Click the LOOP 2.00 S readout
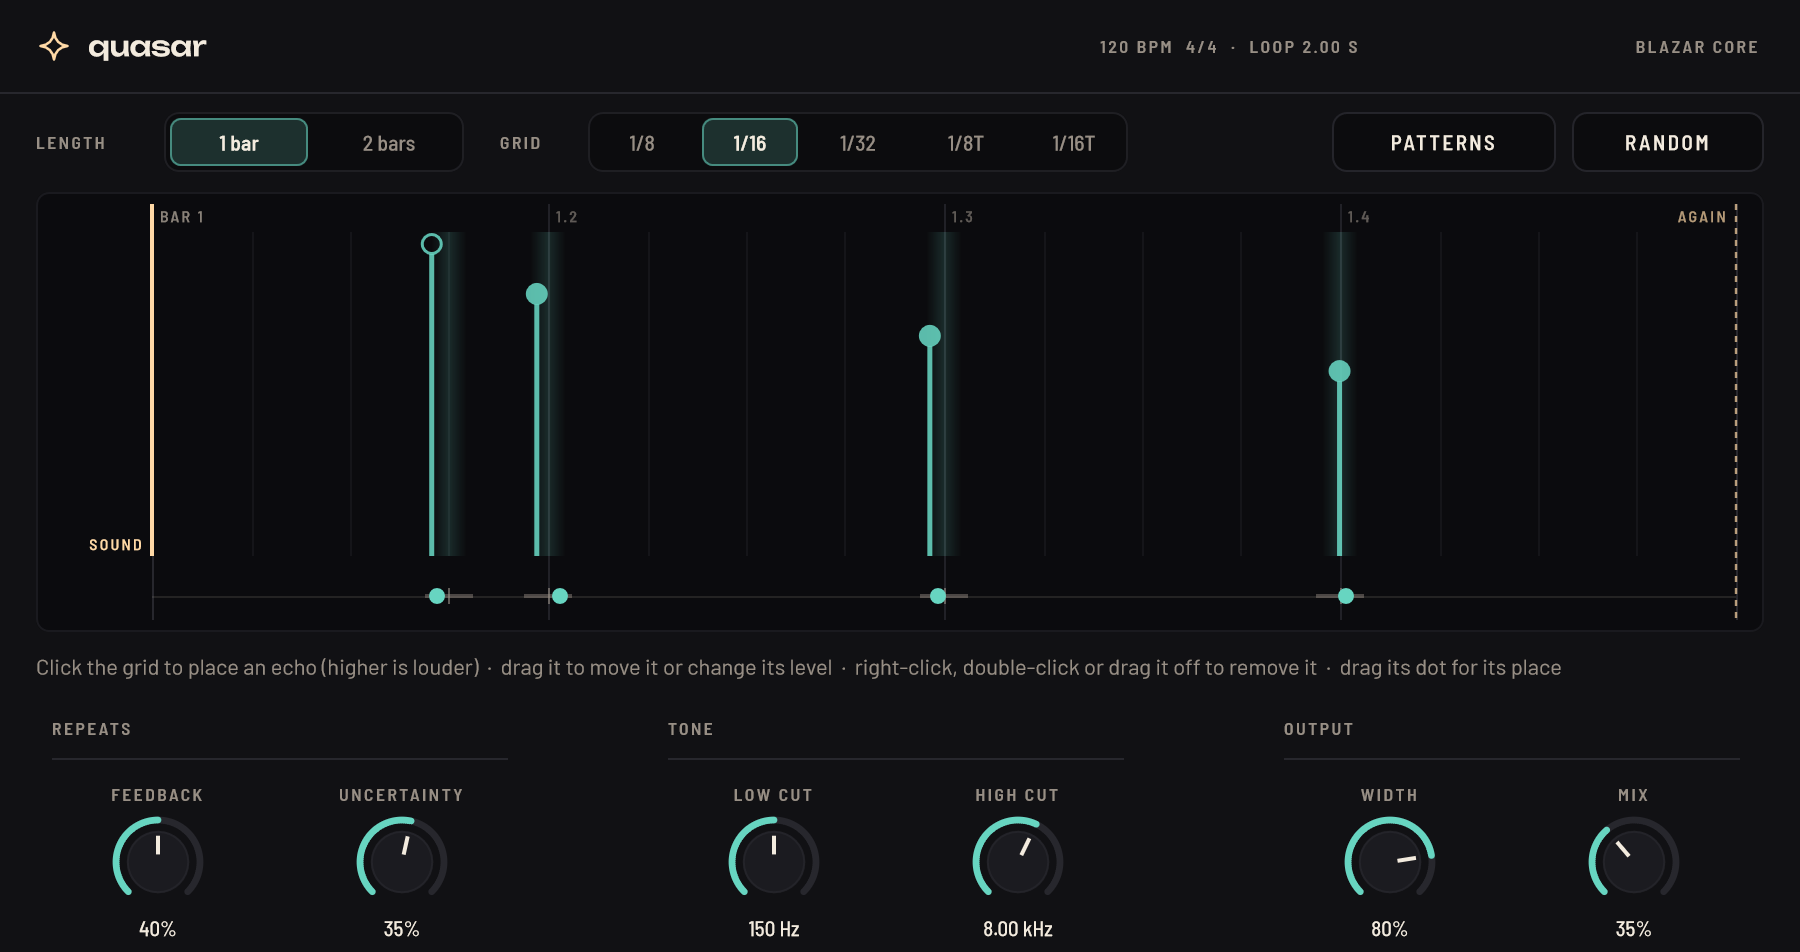The width and height of the screenshot is (1800, 952). 1304,47
